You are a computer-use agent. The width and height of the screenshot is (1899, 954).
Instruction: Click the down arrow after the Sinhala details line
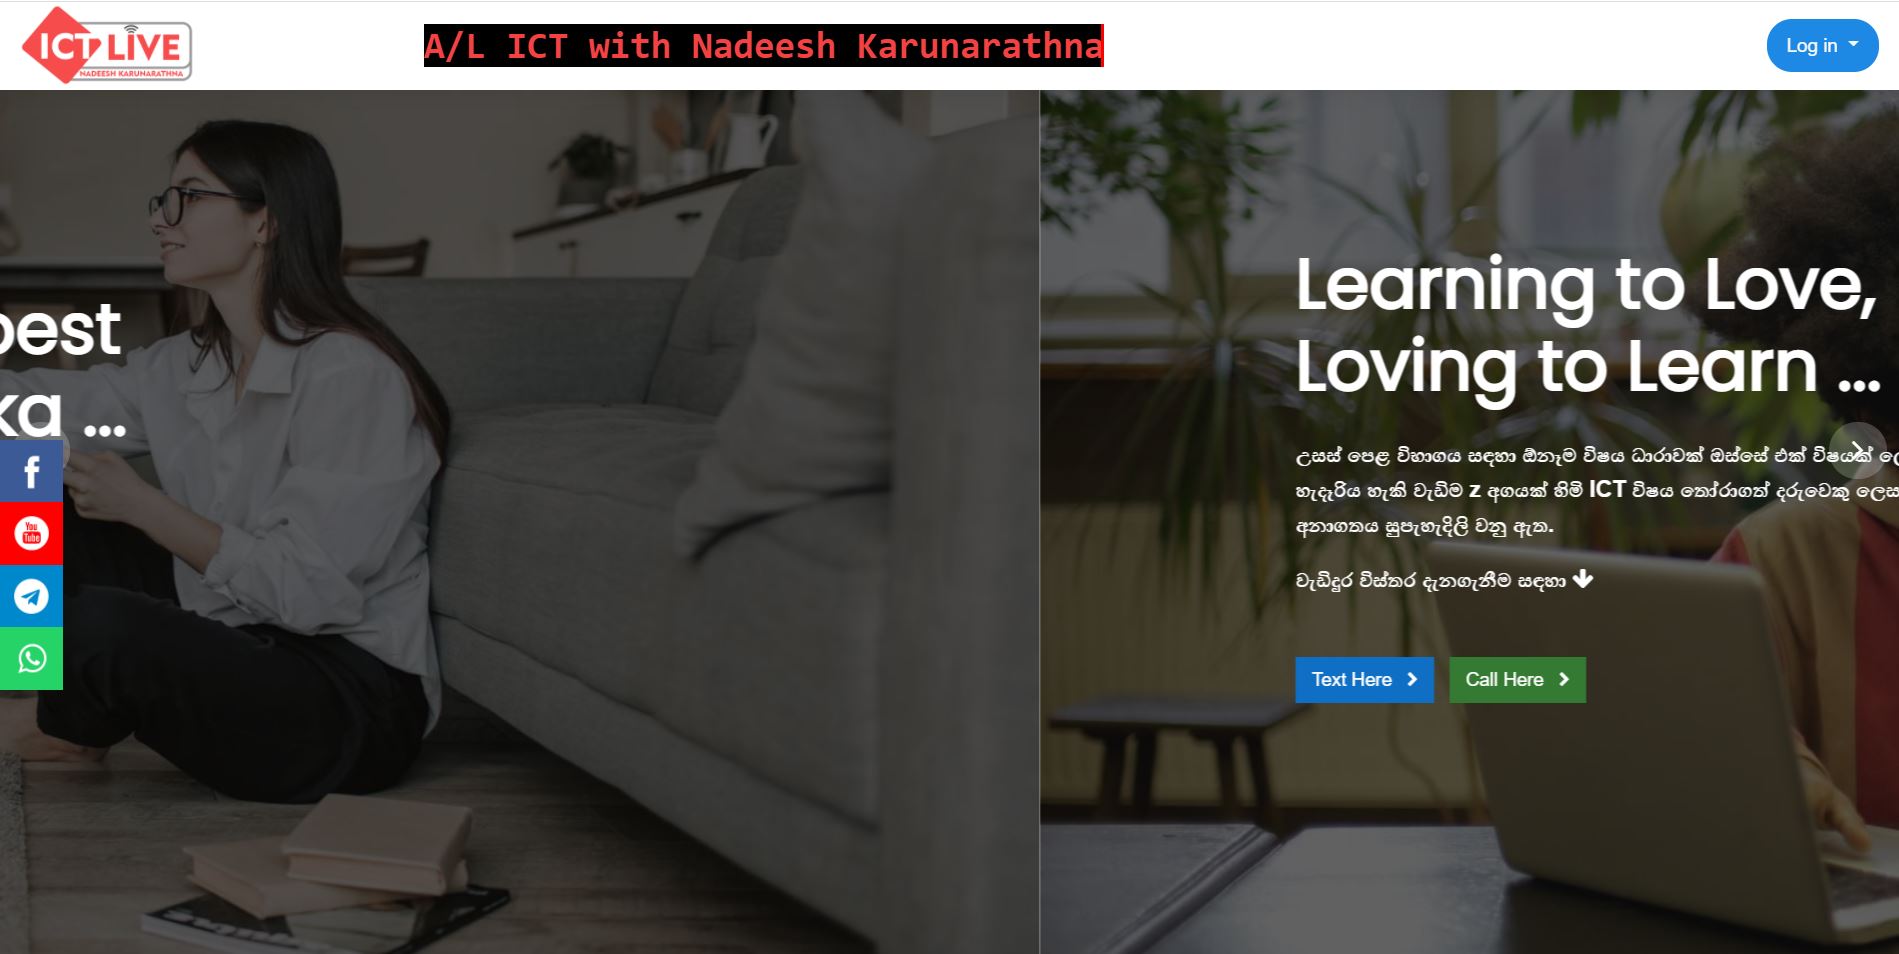click(1582, 579)
